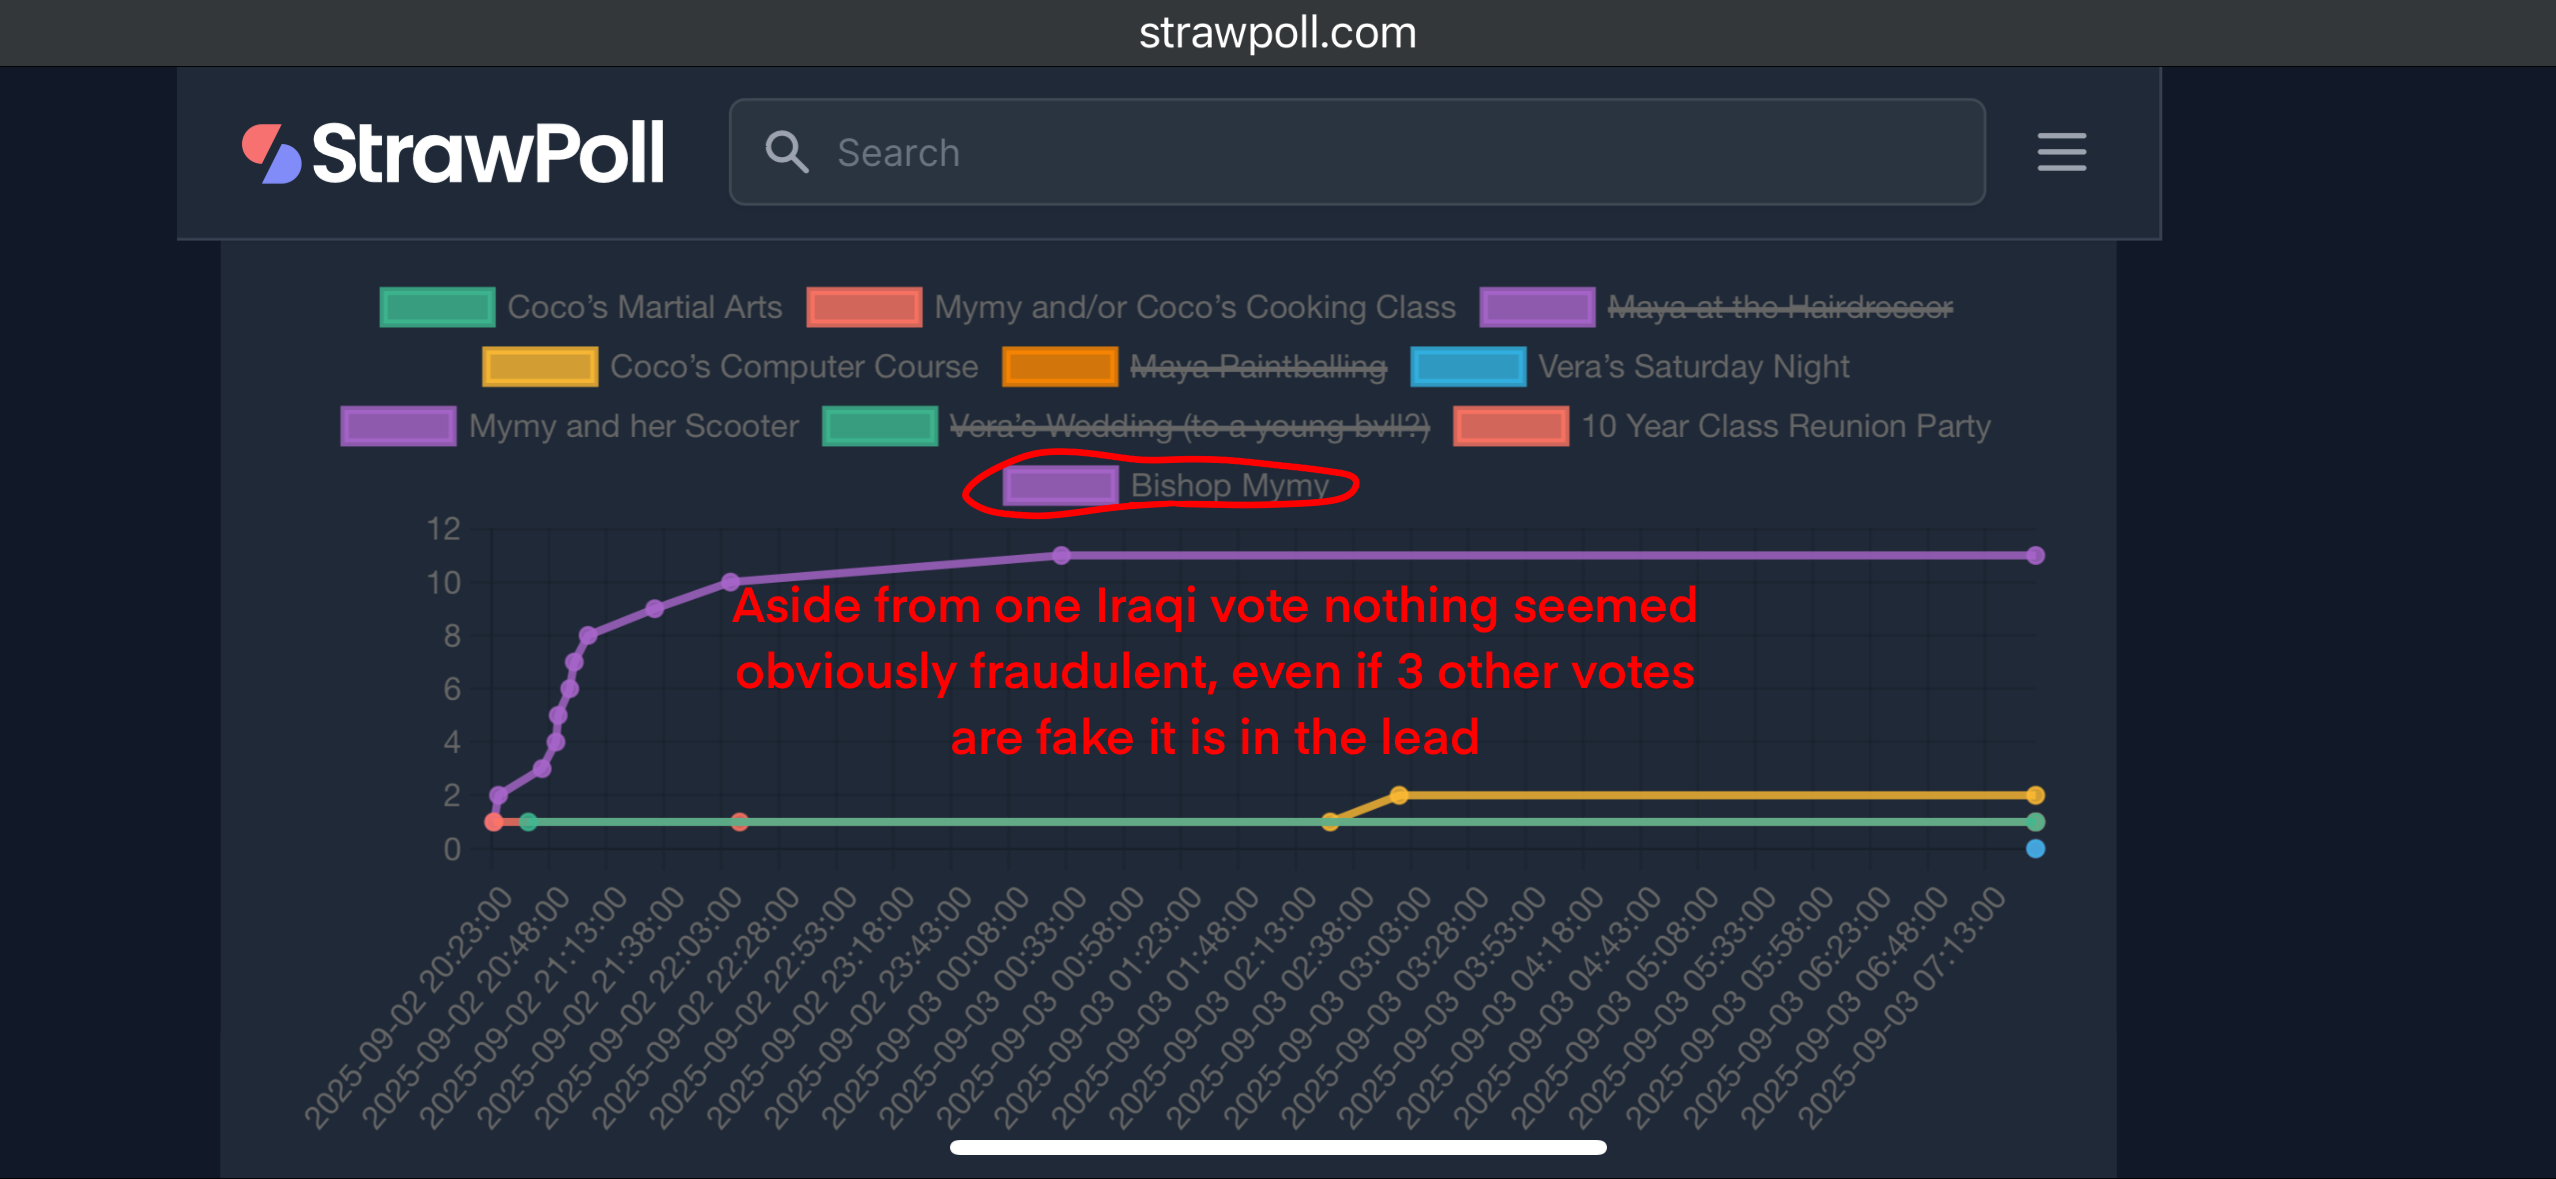Image resolution: width=2556 pixels, height=1179 pixels.
Task: Click the final purple data point at 11
Action: [x=2035, y=556]
